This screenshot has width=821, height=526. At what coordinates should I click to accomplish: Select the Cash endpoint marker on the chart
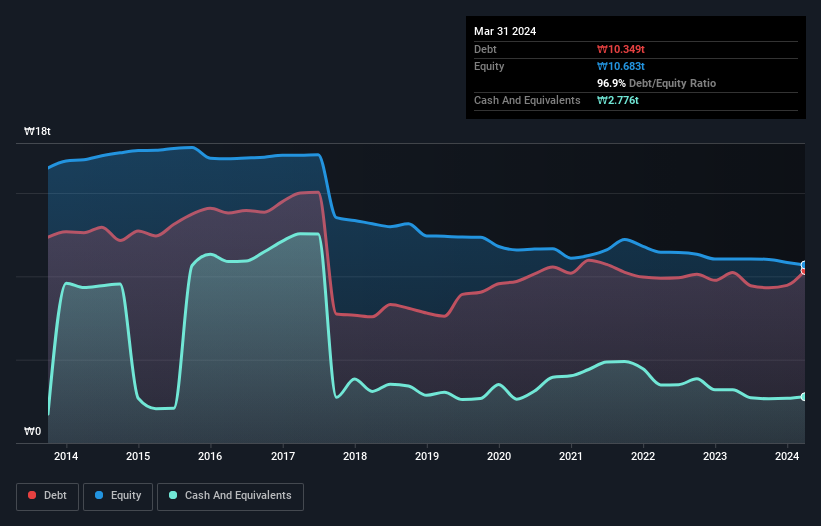click(804, 397)
